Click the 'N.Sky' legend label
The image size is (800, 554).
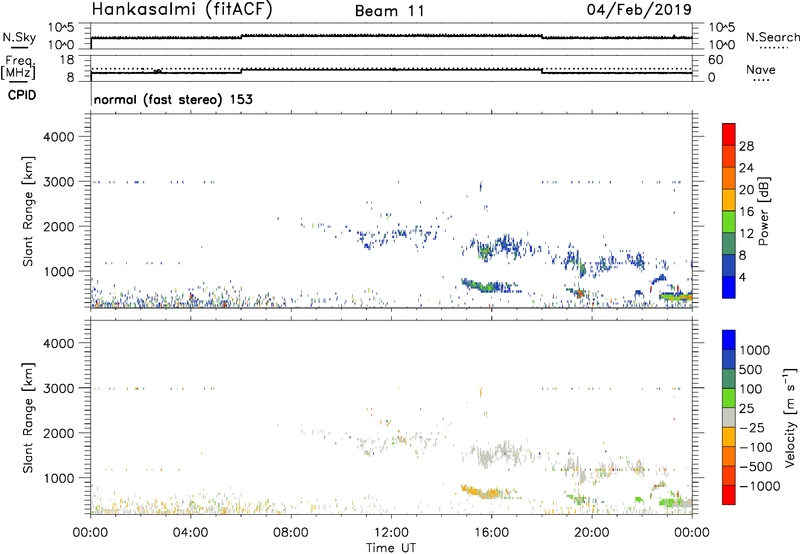coord(19,37)
